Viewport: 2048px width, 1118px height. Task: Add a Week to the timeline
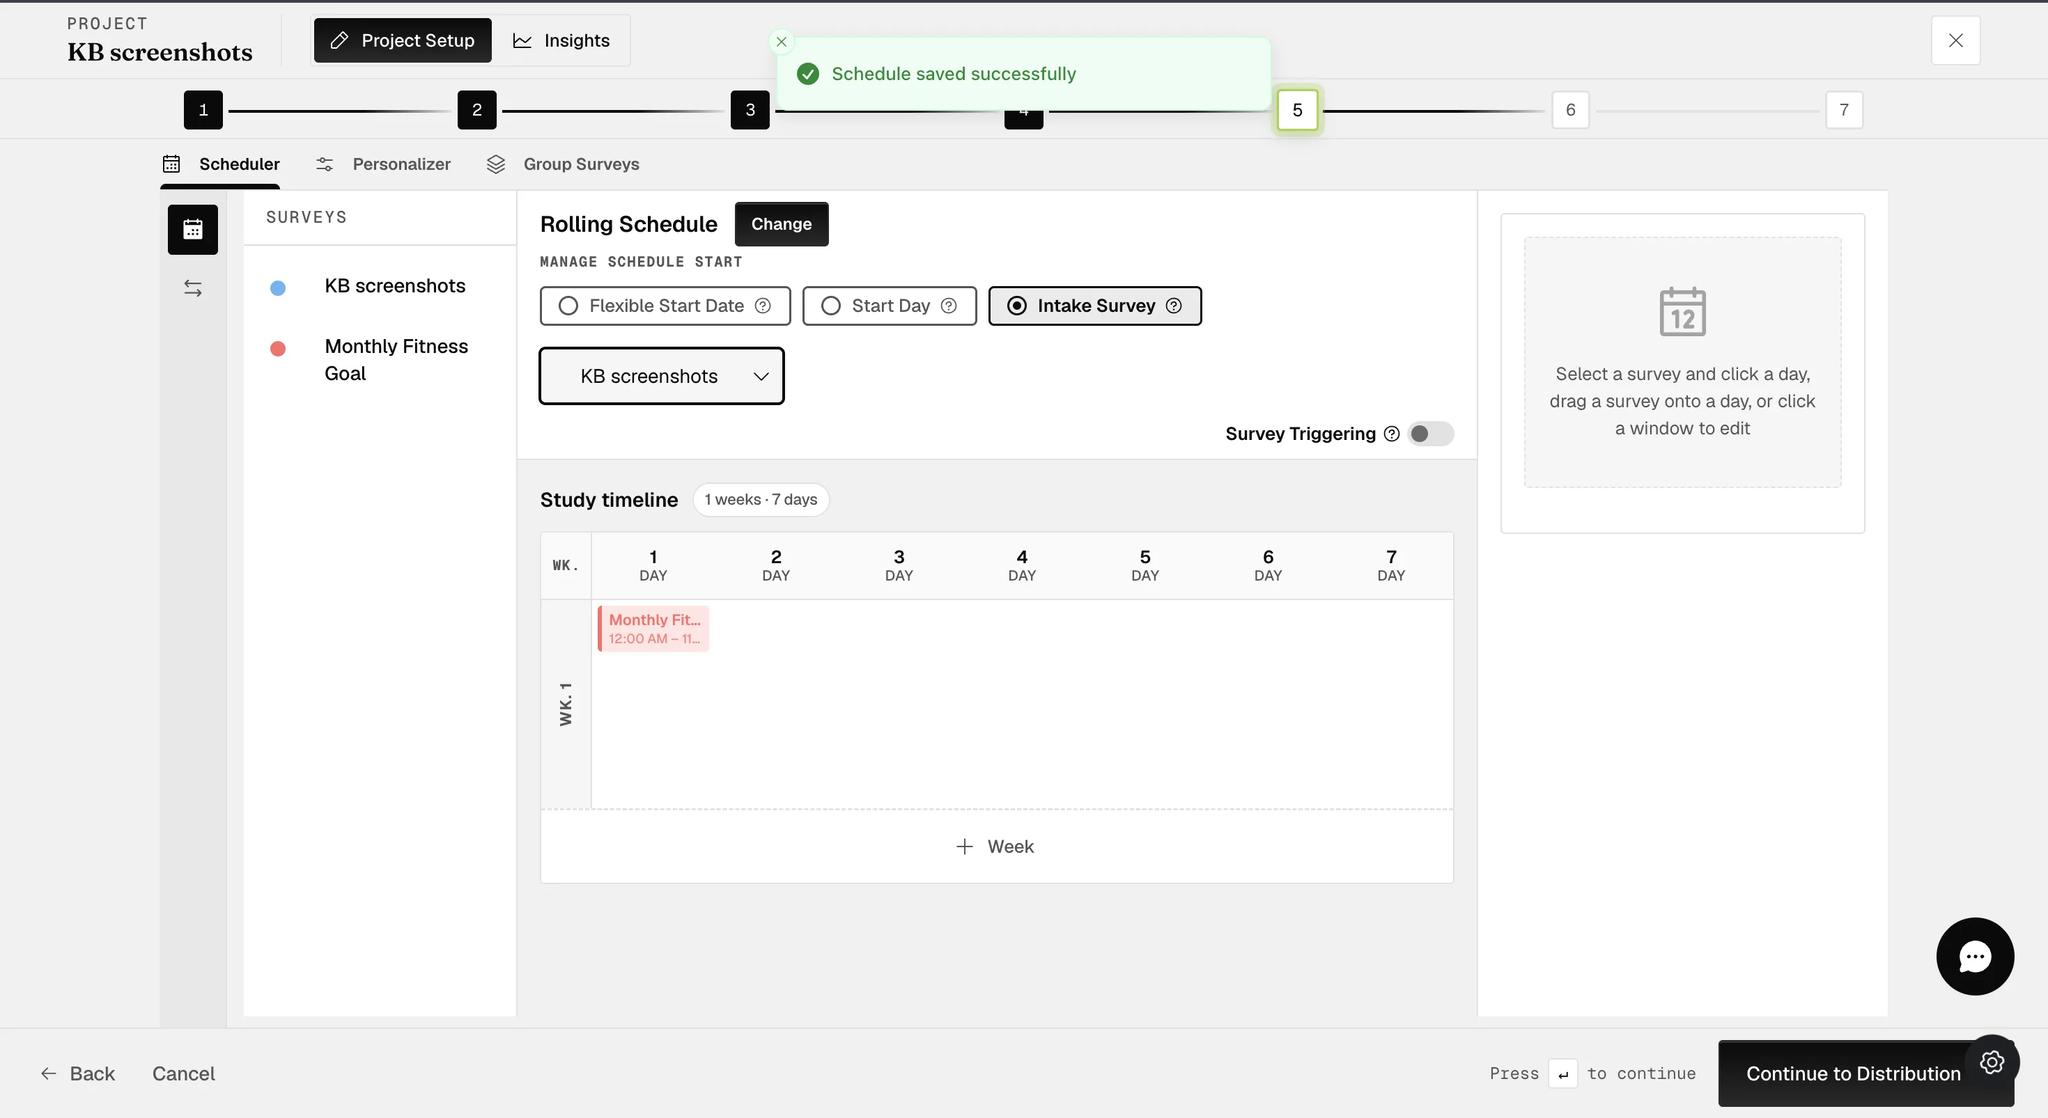tap(997, 847)
